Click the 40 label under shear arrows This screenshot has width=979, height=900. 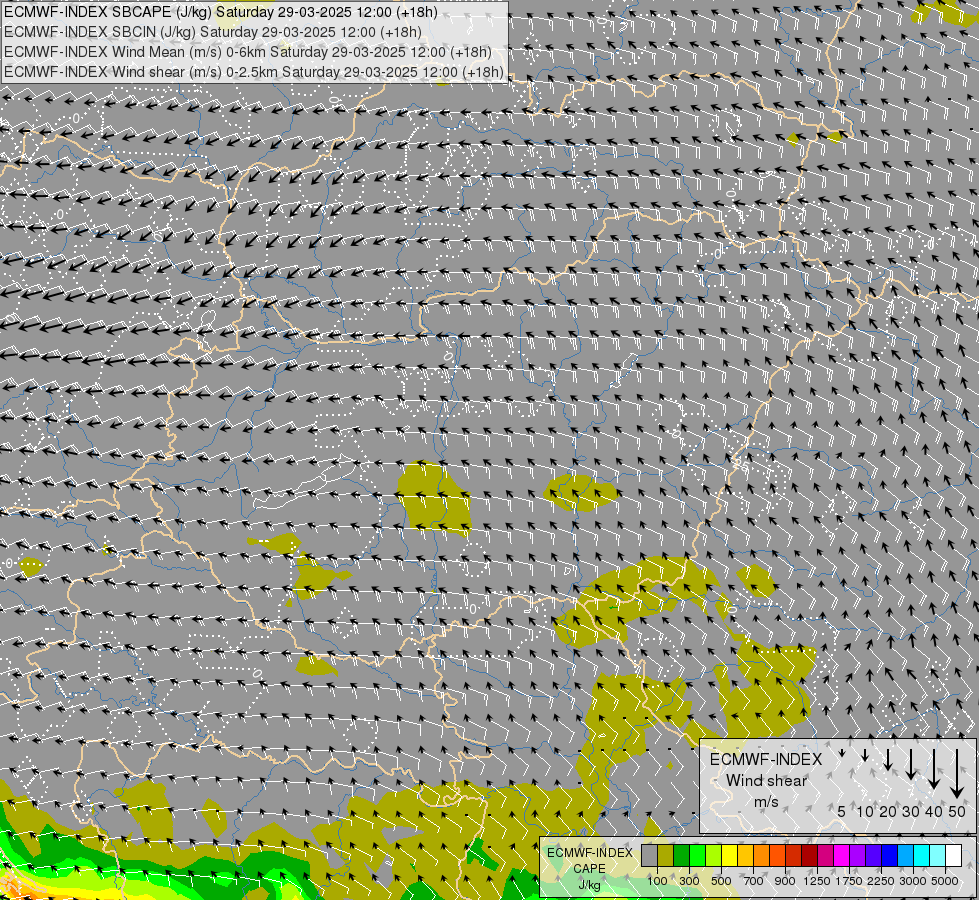pyautogui.click(x=934, y=811)
